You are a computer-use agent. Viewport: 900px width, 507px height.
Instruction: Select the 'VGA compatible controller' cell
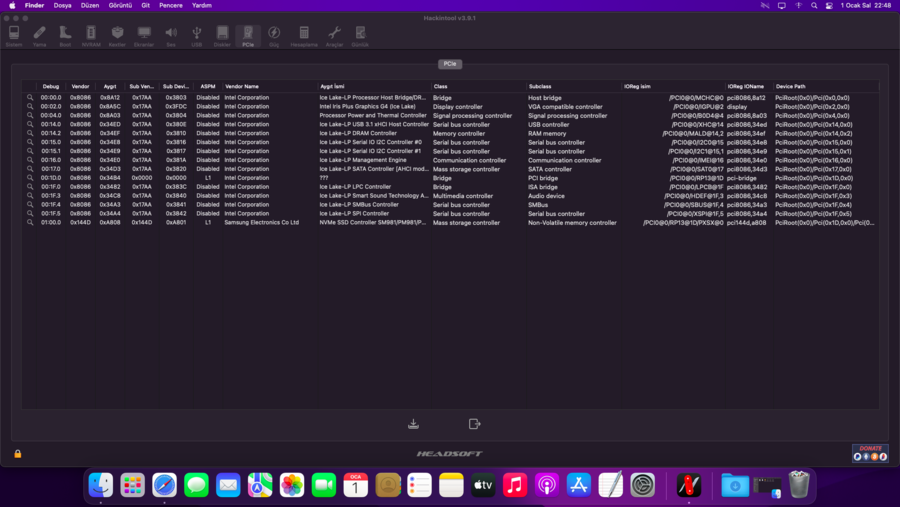tap(565, 106)
